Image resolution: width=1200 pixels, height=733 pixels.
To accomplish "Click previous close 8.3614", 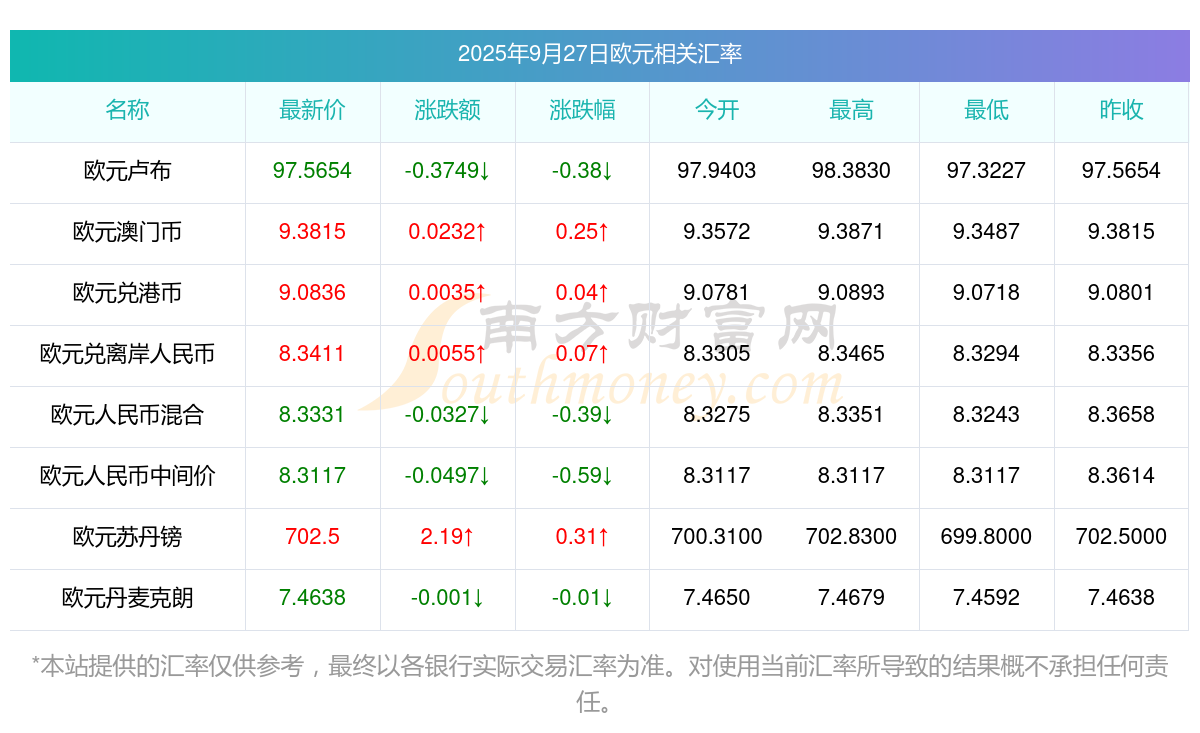I will pyautogui.click(x=1121, y=476).
